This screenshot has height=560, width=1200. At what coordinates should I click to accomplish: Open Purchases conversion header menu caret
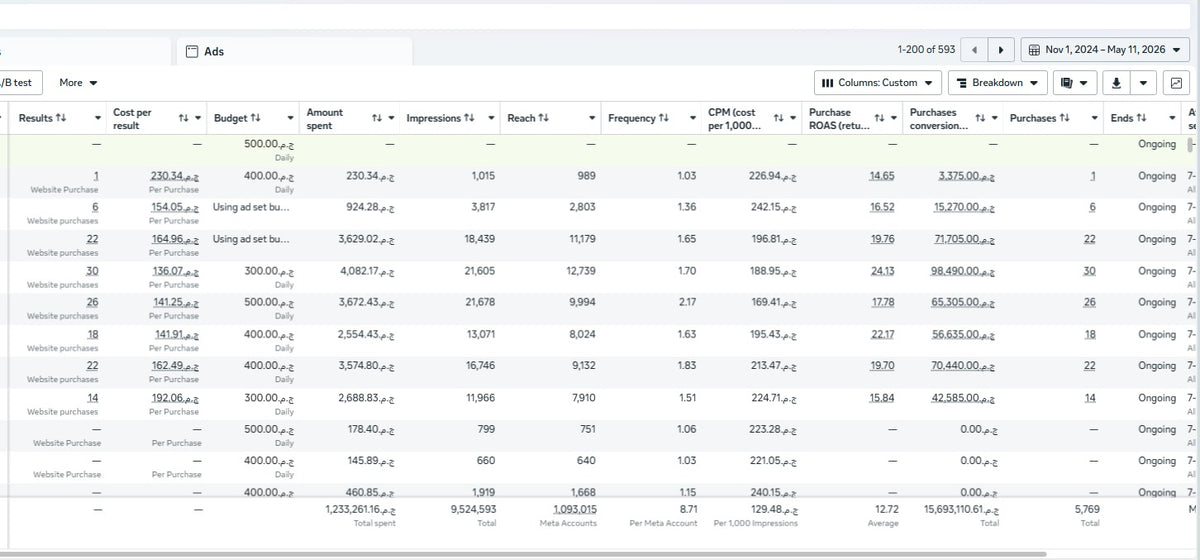[994, 119]
